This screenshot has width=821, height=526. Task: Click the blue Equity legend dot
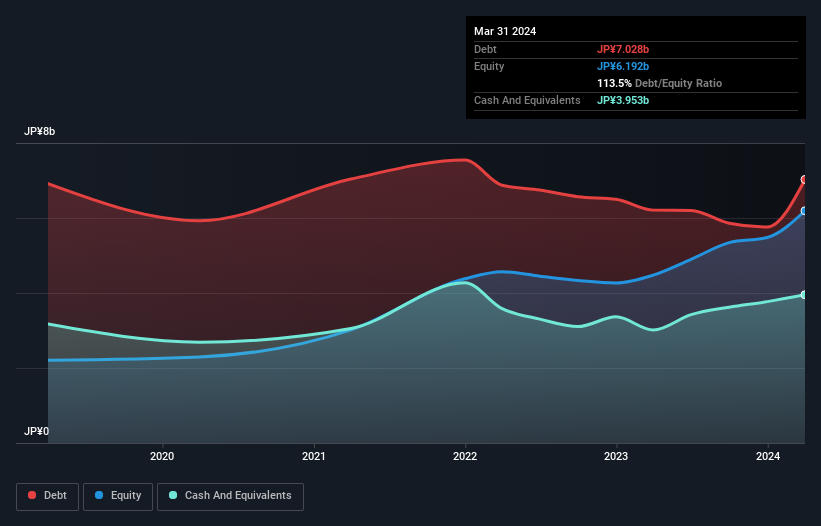tap(99, 495)
